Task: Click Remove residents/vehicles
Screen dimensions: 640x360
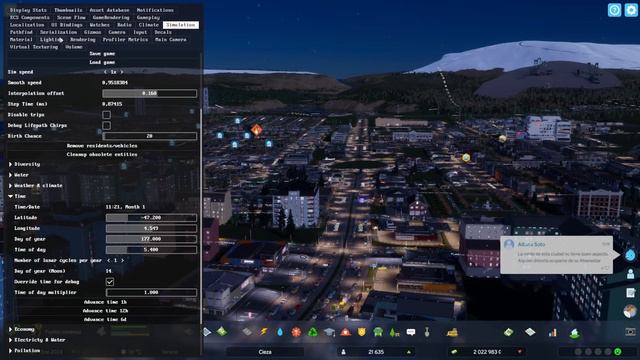Action: pos(102,146)
